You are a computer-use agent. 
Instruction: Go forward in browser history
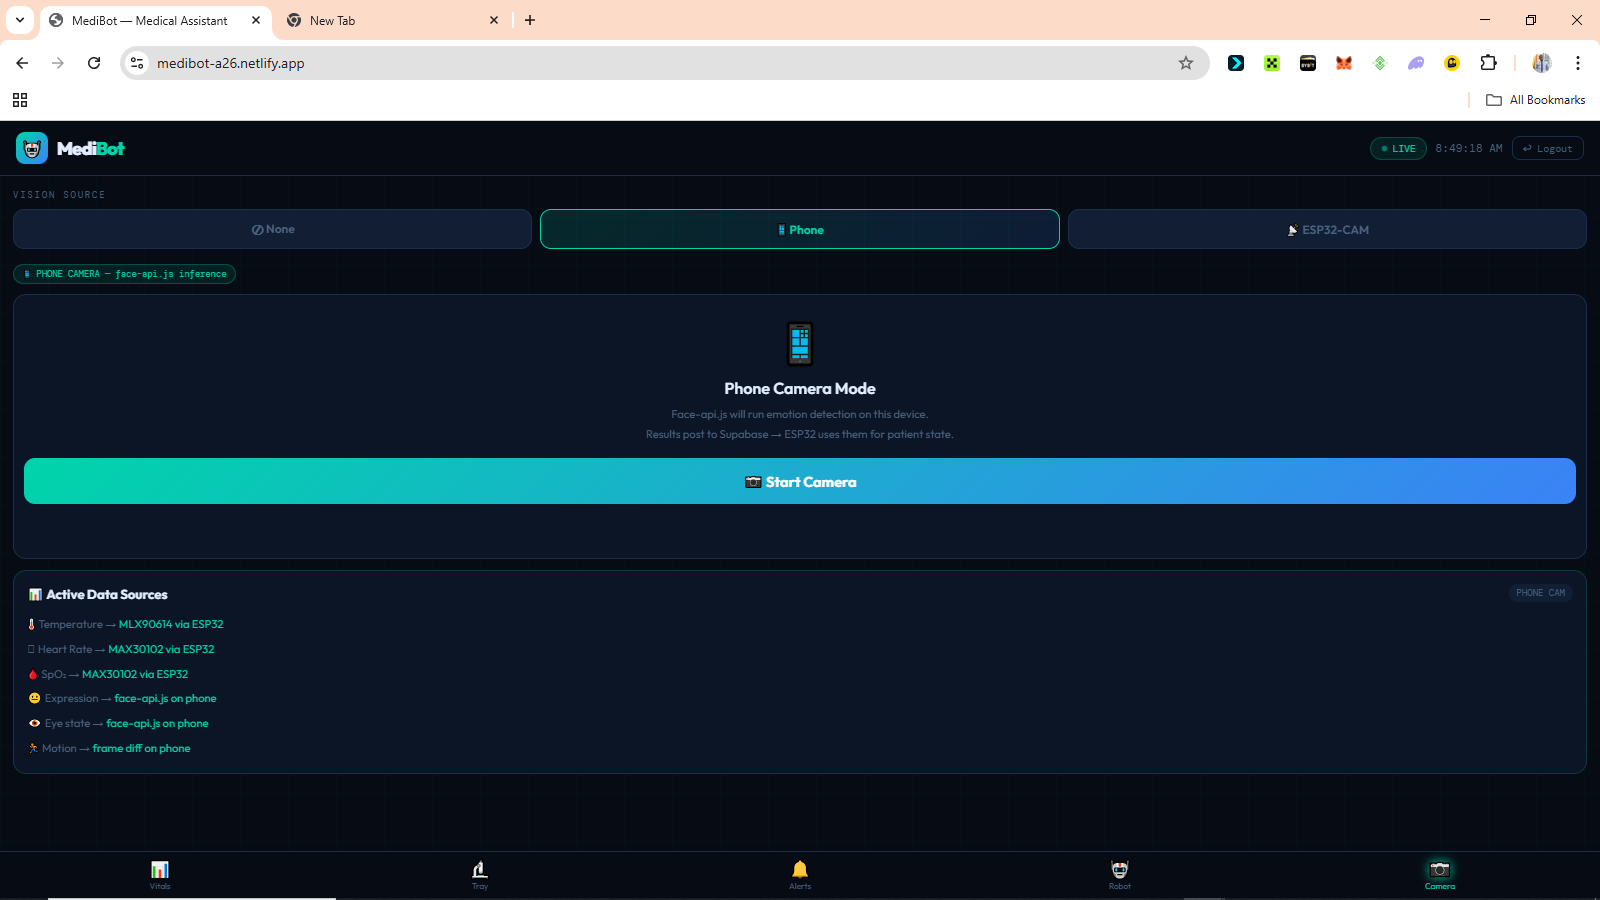pos(58,63)
